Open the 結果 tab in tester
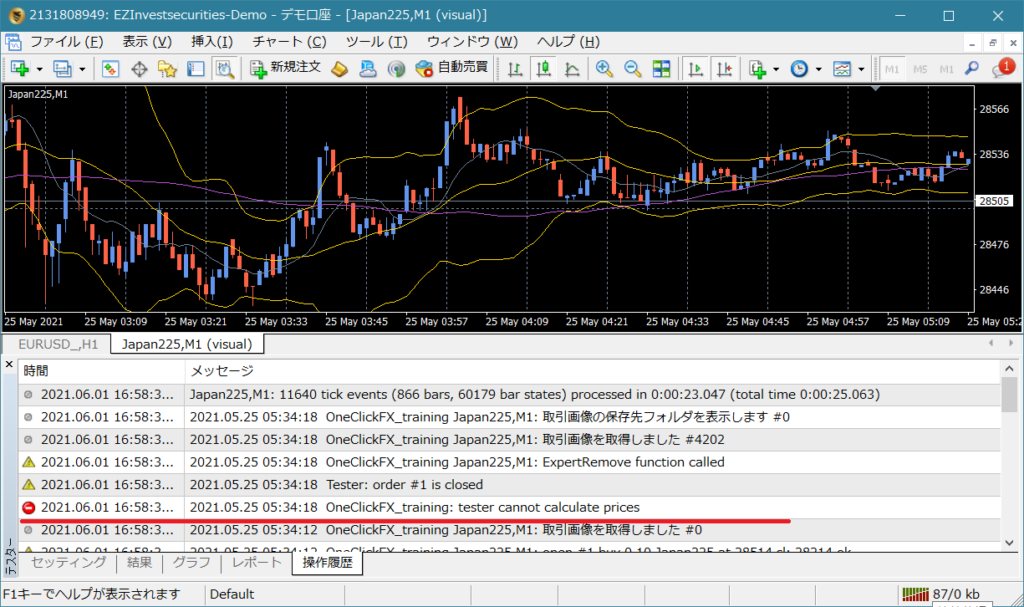The width and height of the screenshot is (1024, 607). (139, 563)
